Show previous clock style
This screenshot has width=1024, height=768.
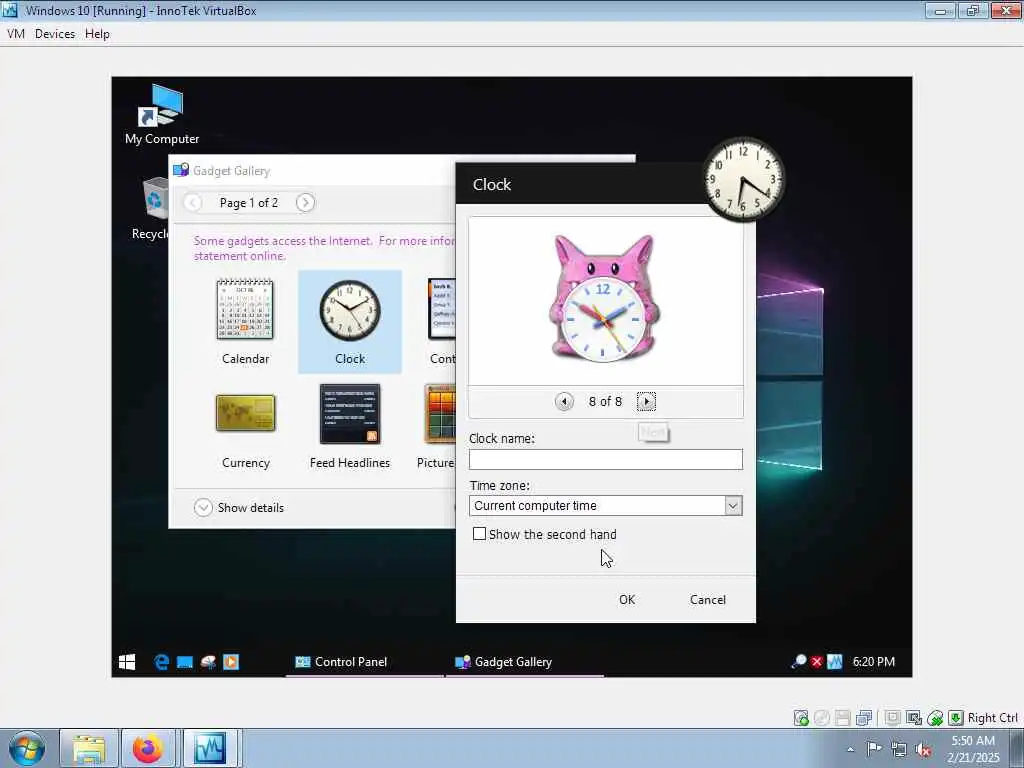click(564, 401)
